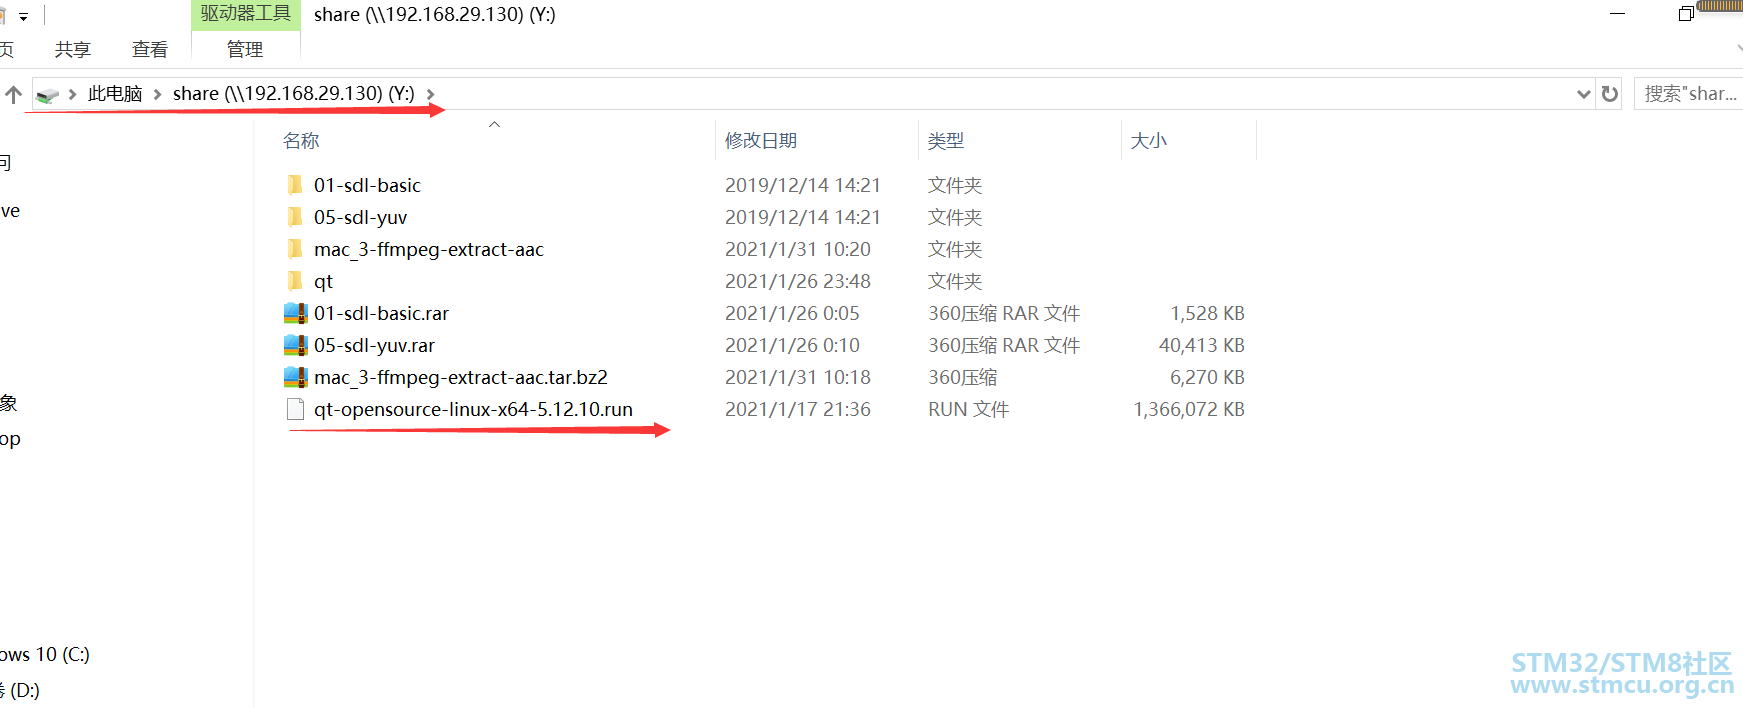Image resolution: width=1743 pixels, height=708 pixels.
Task: Expand chevron after share (Y:) breadcrumb
Action: coord(431,94)
